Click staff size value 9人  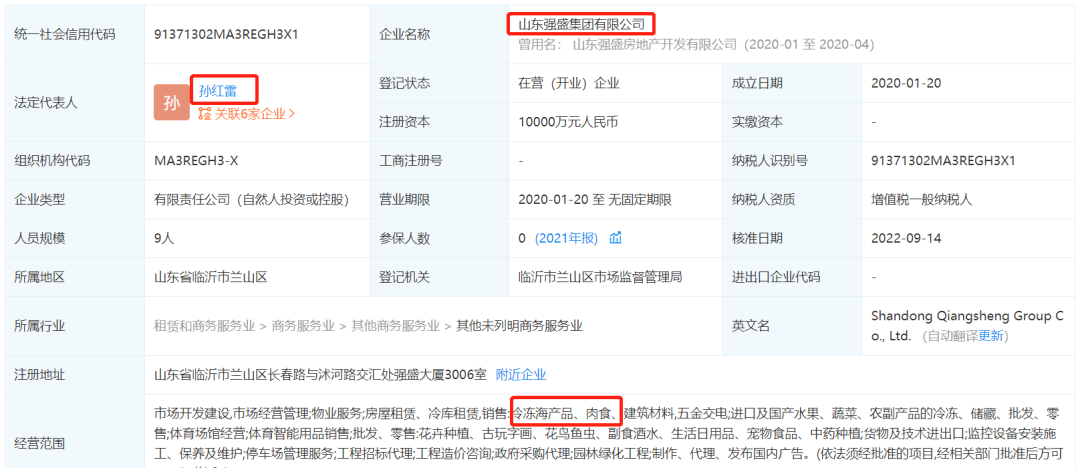(164, 238)
